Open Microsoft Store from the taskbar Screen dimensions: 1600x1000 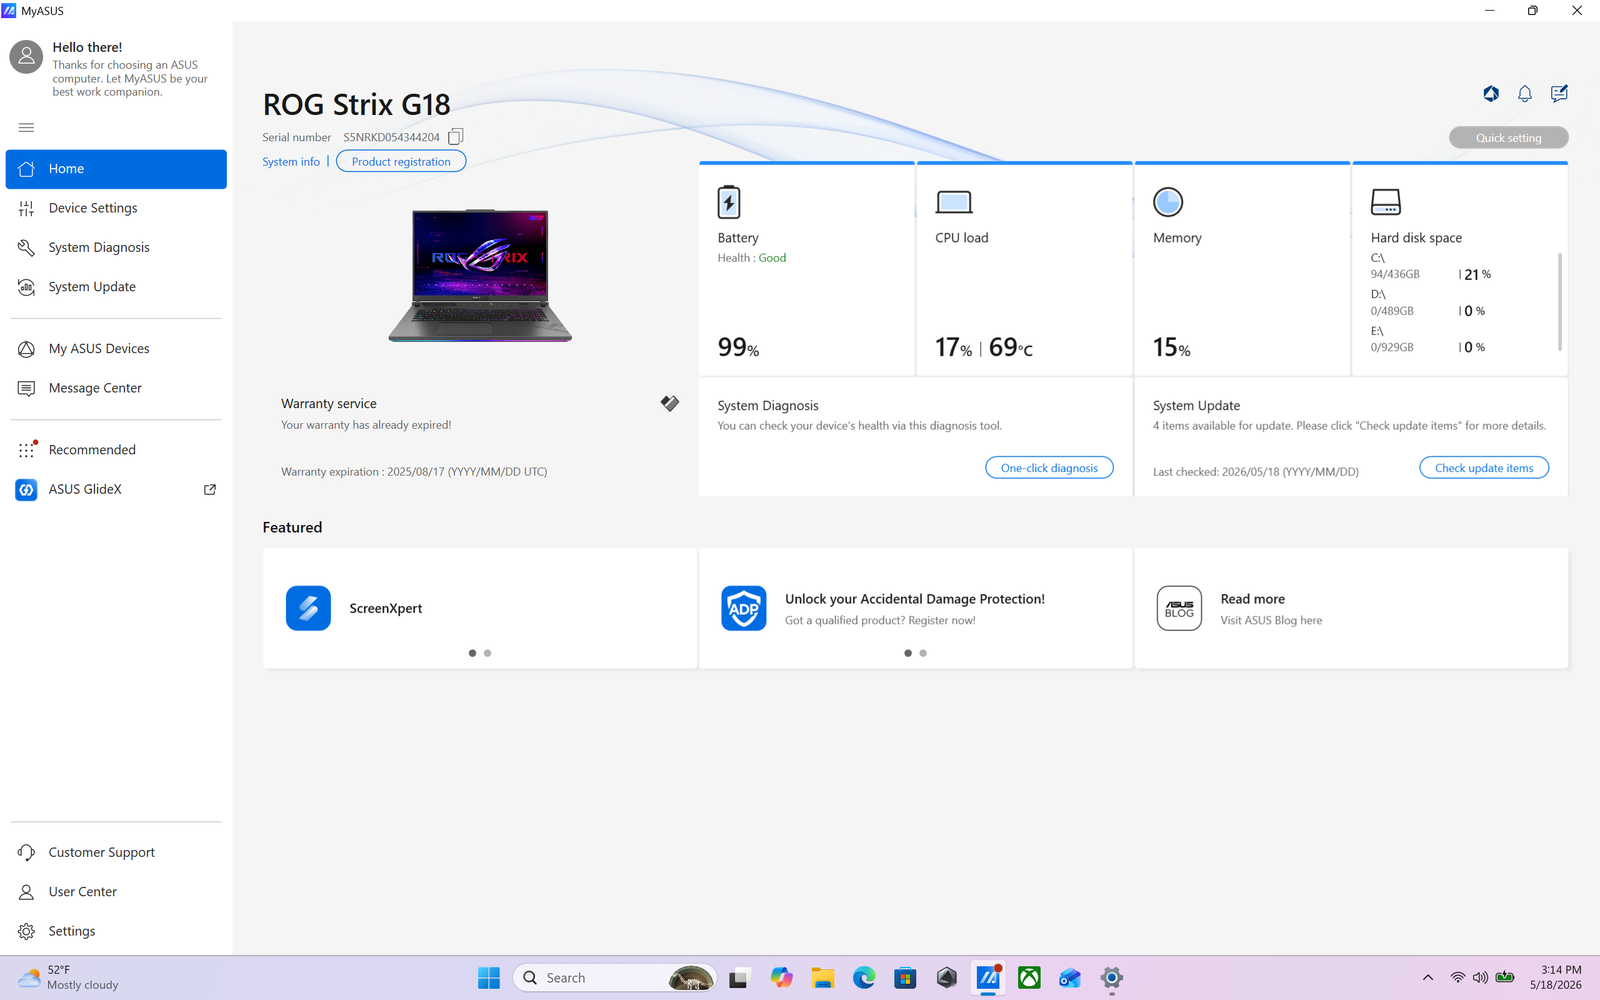(x=905, y=978)
